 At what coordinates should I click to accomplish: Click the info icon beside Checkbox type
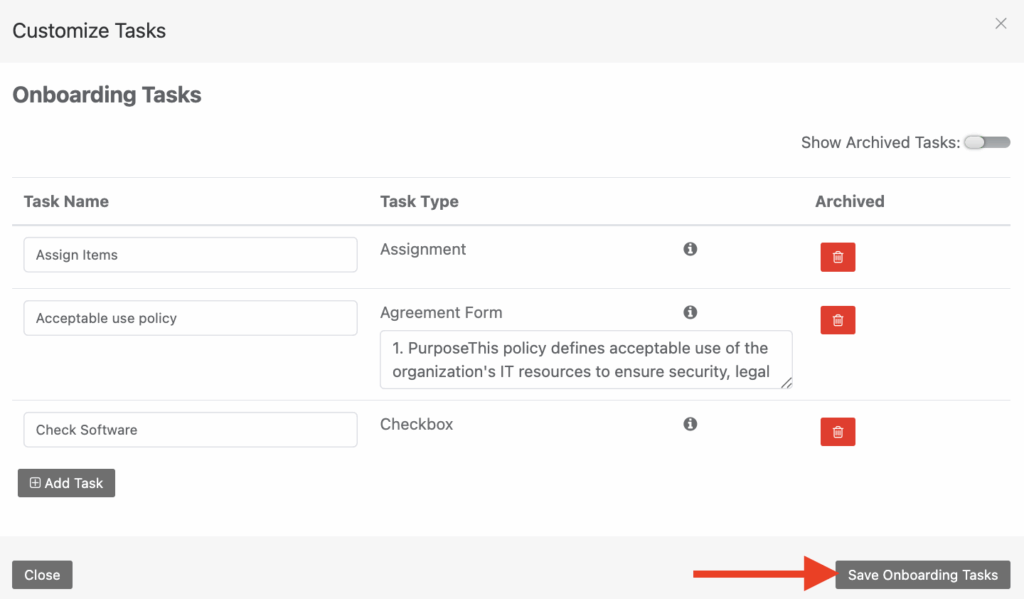690,423
